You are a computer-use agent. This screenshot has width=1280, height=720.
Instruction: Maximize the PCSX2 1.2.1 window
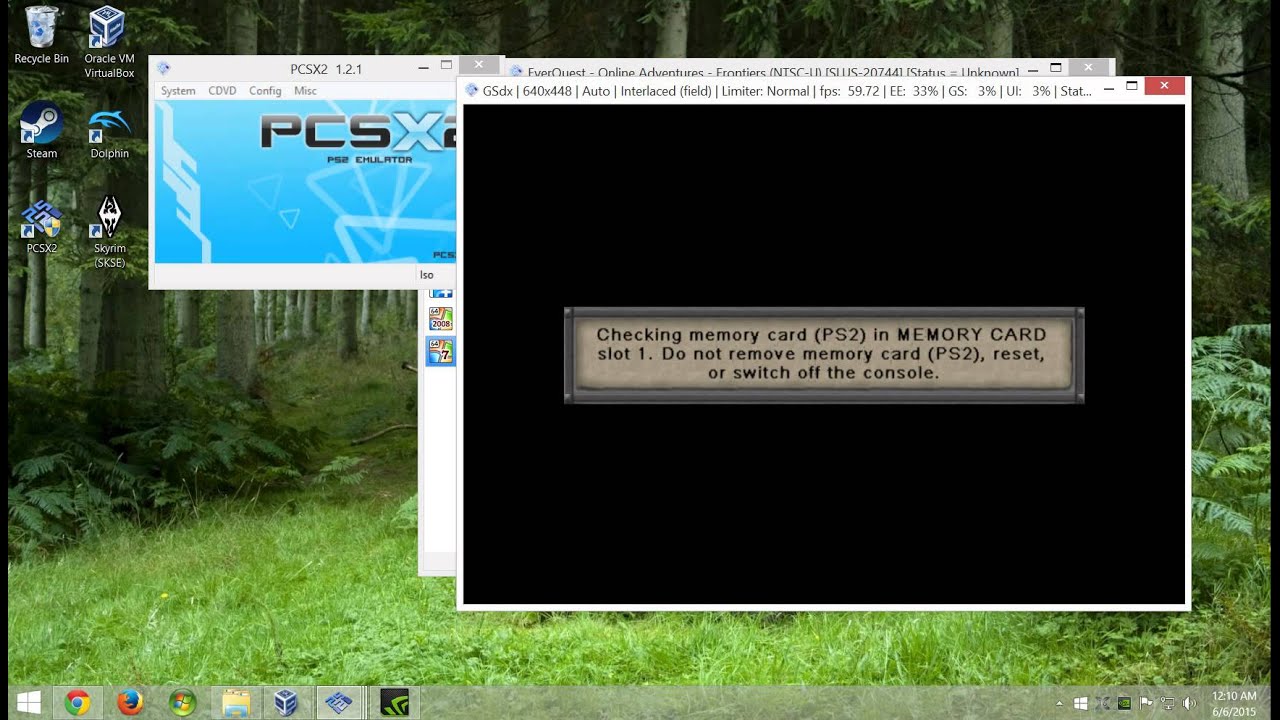coord(446,66)
